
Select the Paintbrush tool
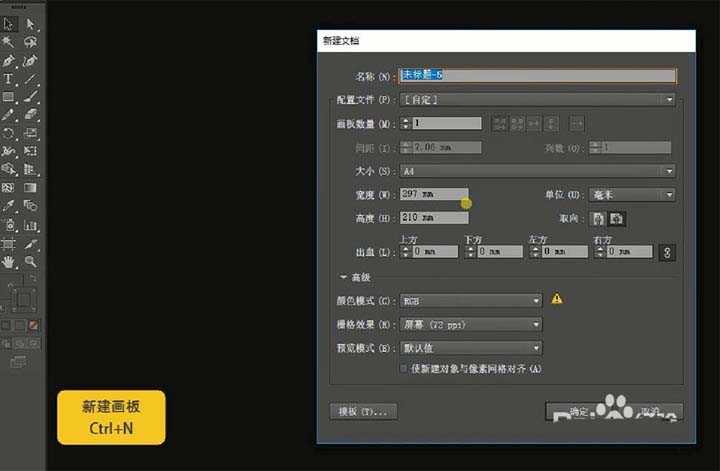pos(30,97)
